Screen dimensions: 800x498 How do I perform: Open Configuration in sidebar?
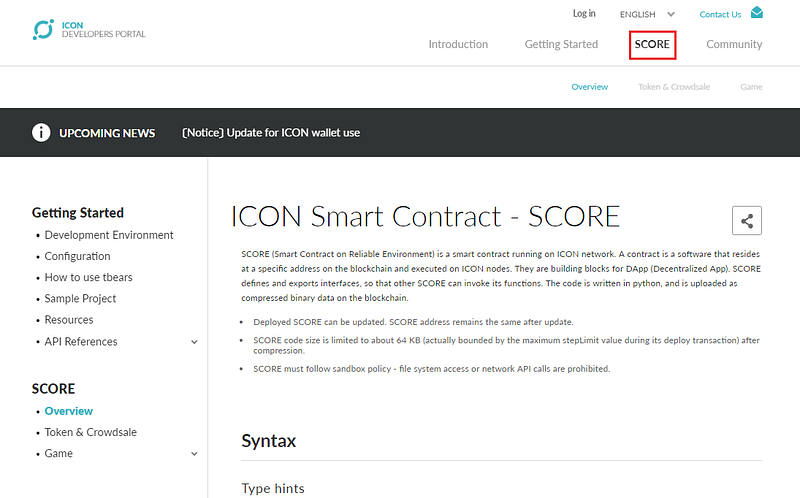77,256
